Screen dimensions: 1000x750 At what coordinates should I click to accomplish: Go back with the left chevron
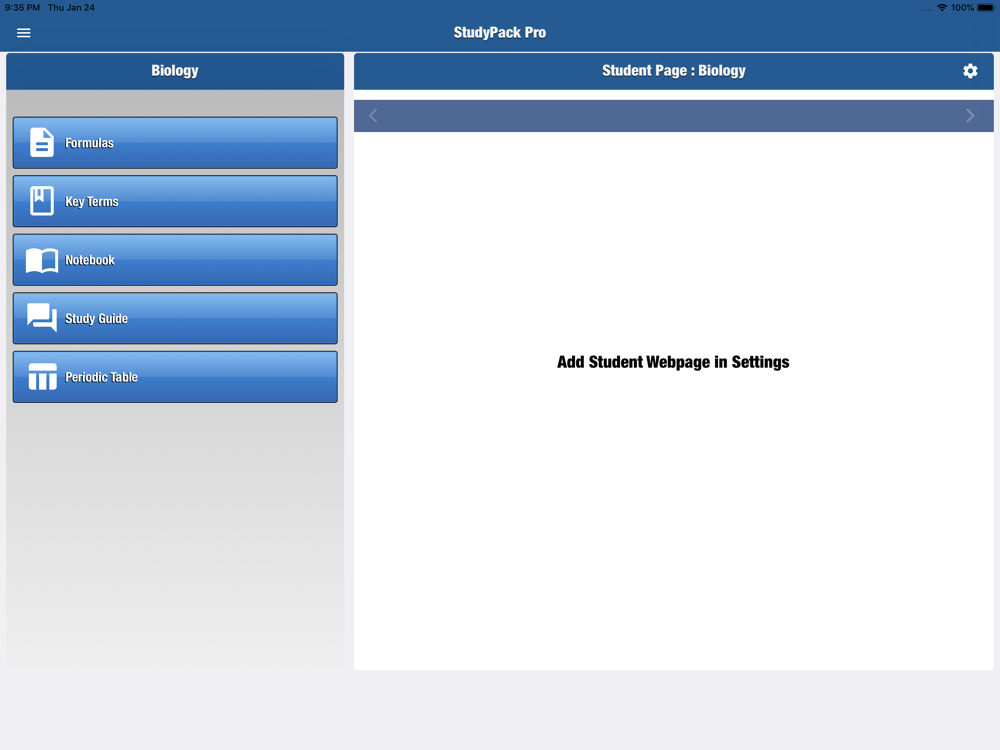point(373,115)
